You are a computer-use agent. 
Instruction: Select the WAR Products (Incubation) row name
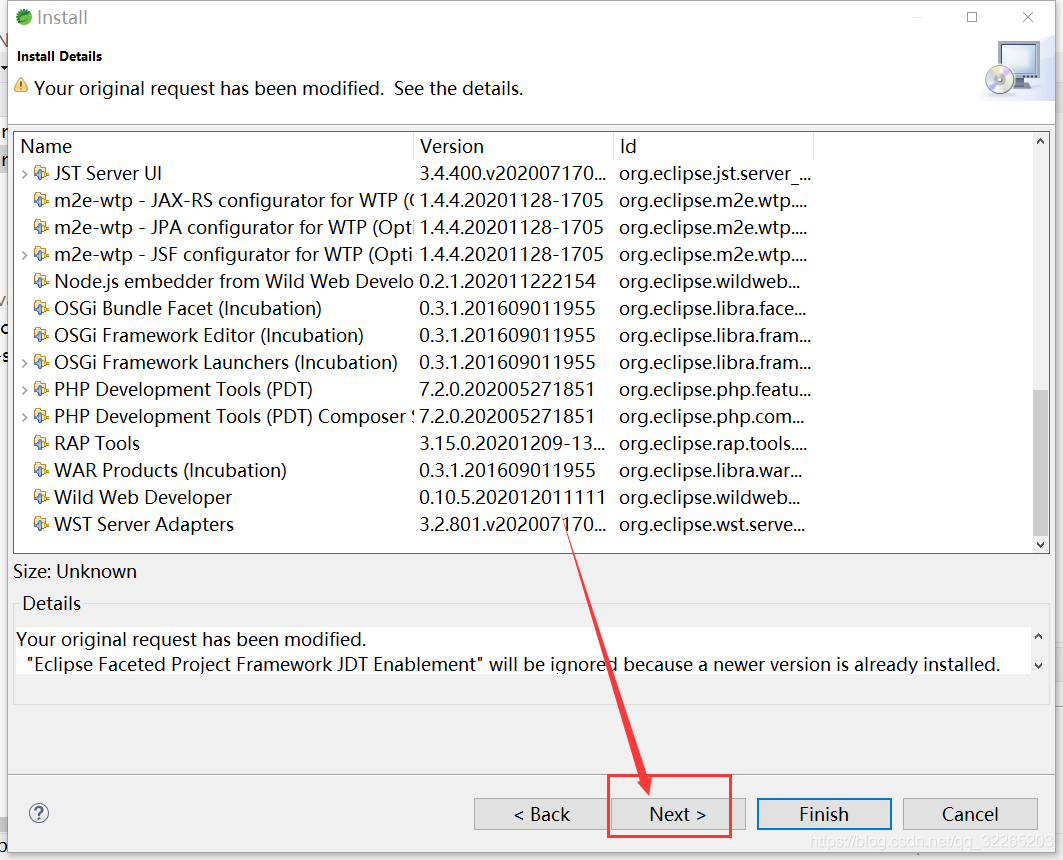[x=170, y=470]
